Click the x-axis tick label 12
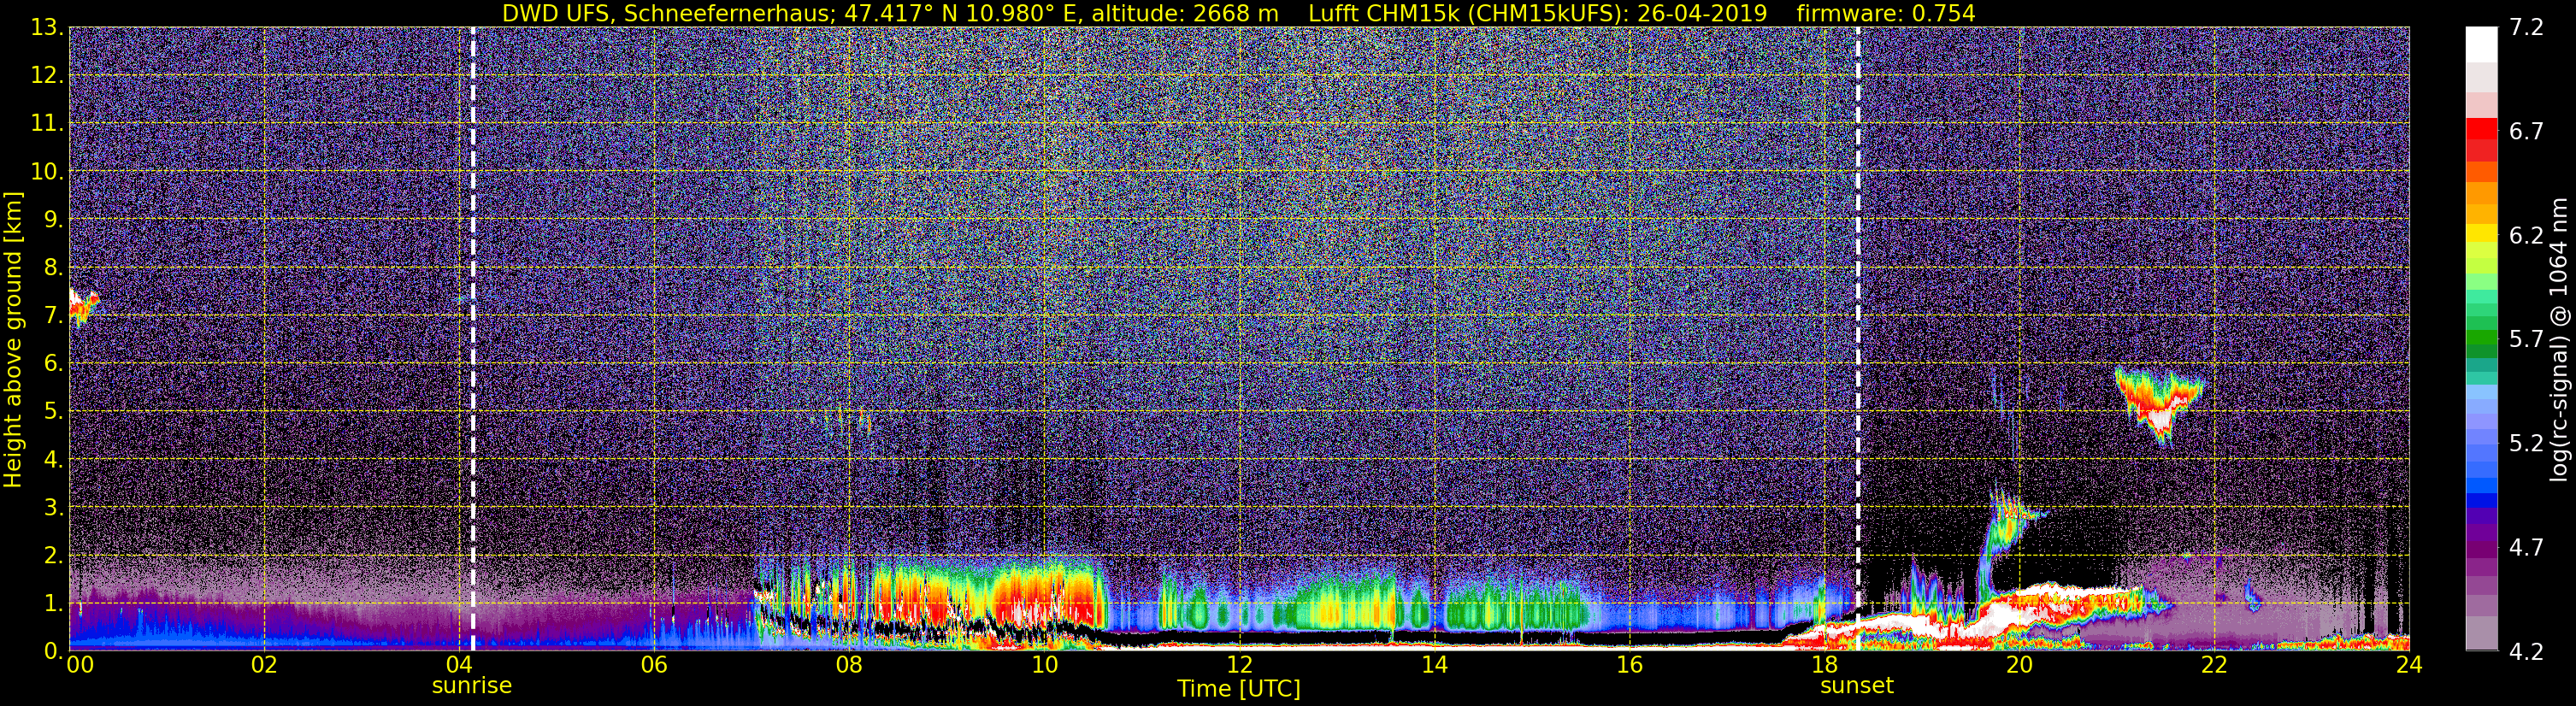 (1239, 665)
